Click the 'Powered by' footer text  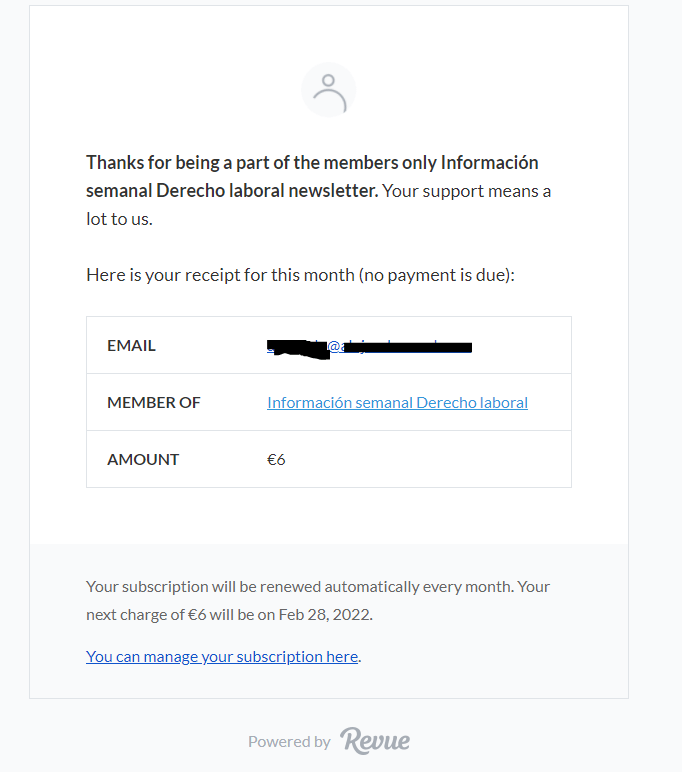289,741
